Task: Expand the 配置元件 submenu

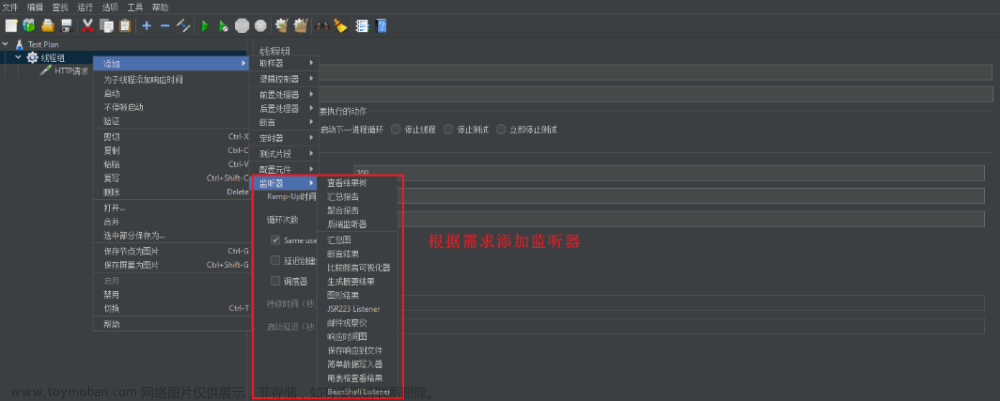Action: click(285, 170)
